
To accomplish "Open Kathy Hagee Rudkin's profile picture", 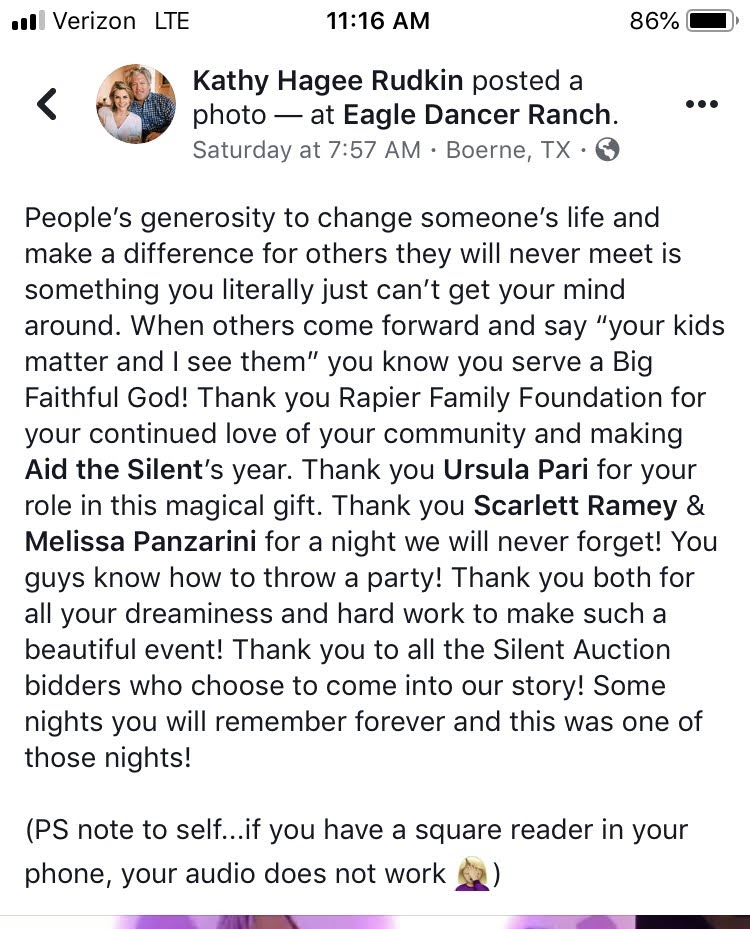I will (x=136, y=104).
